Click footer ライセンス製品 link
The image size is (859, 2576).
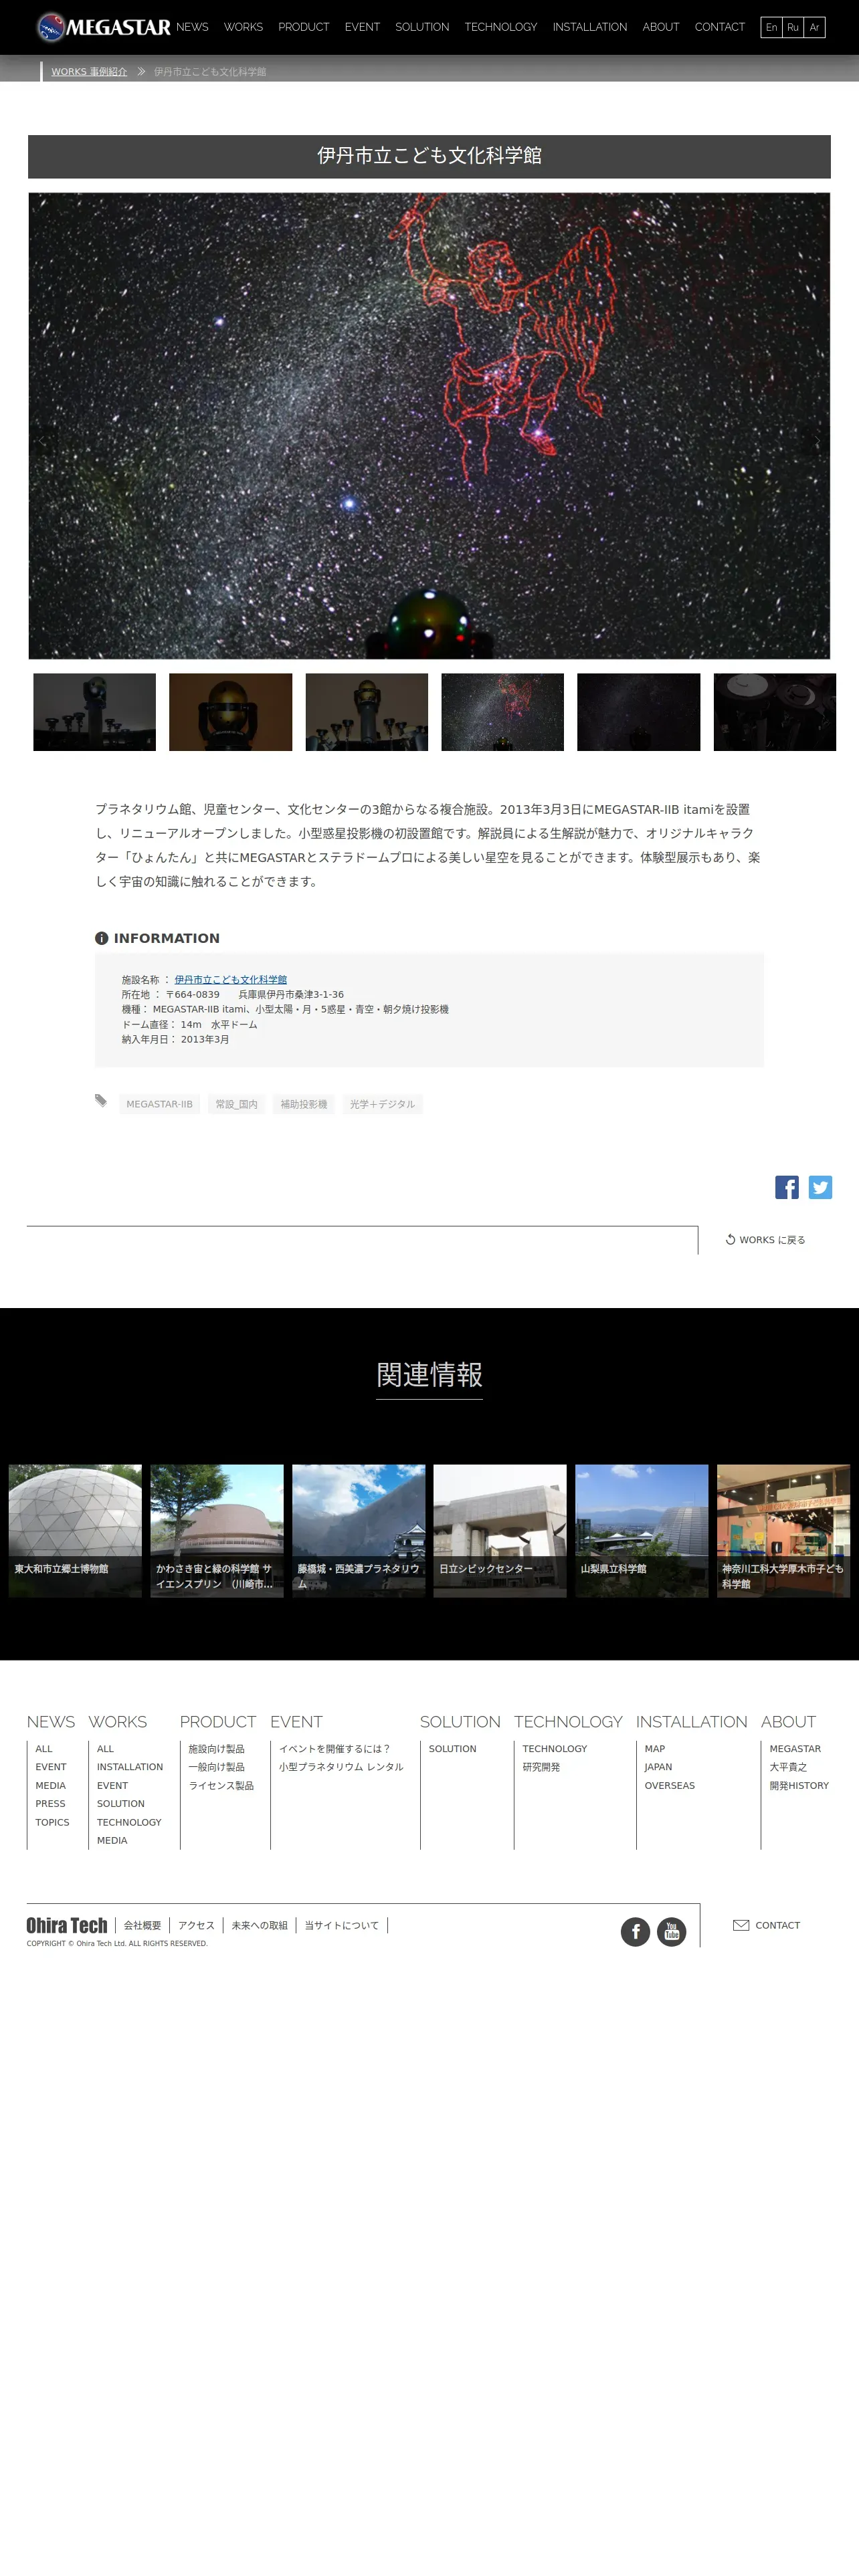coord(221,1785)
